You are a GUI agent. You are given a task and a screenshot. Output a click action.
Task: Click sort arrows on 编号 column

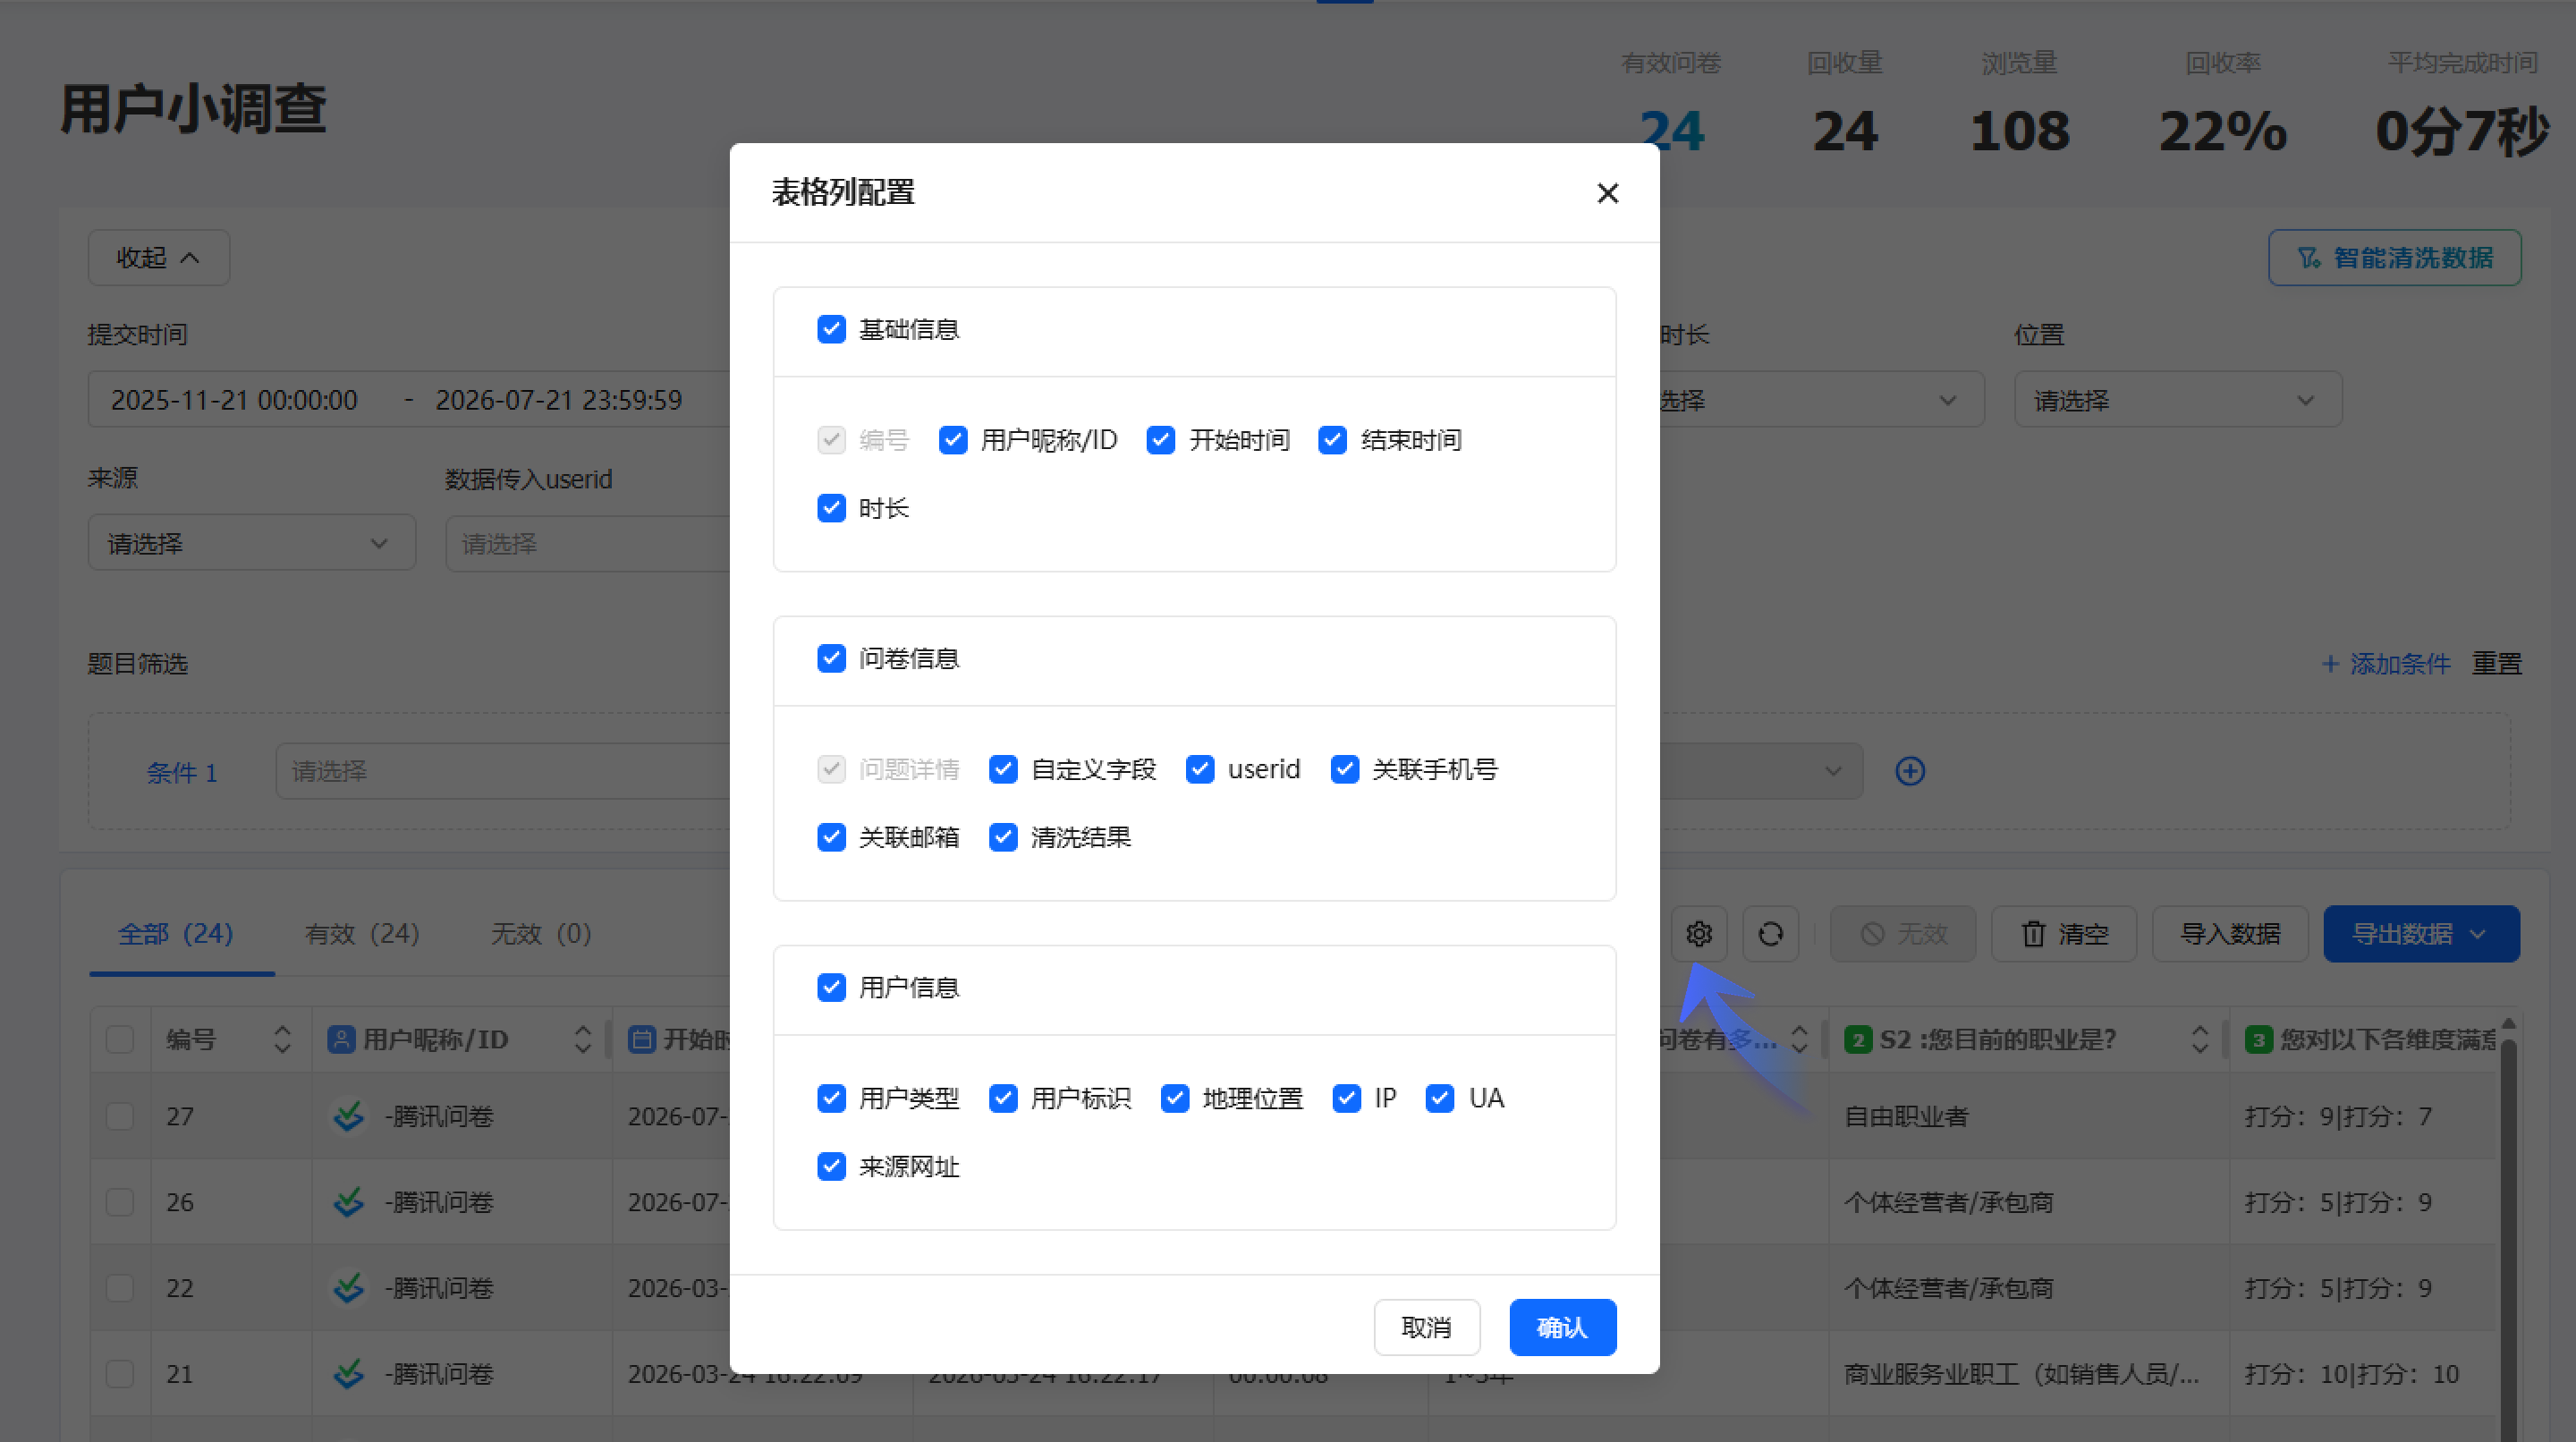(282, 1039)
